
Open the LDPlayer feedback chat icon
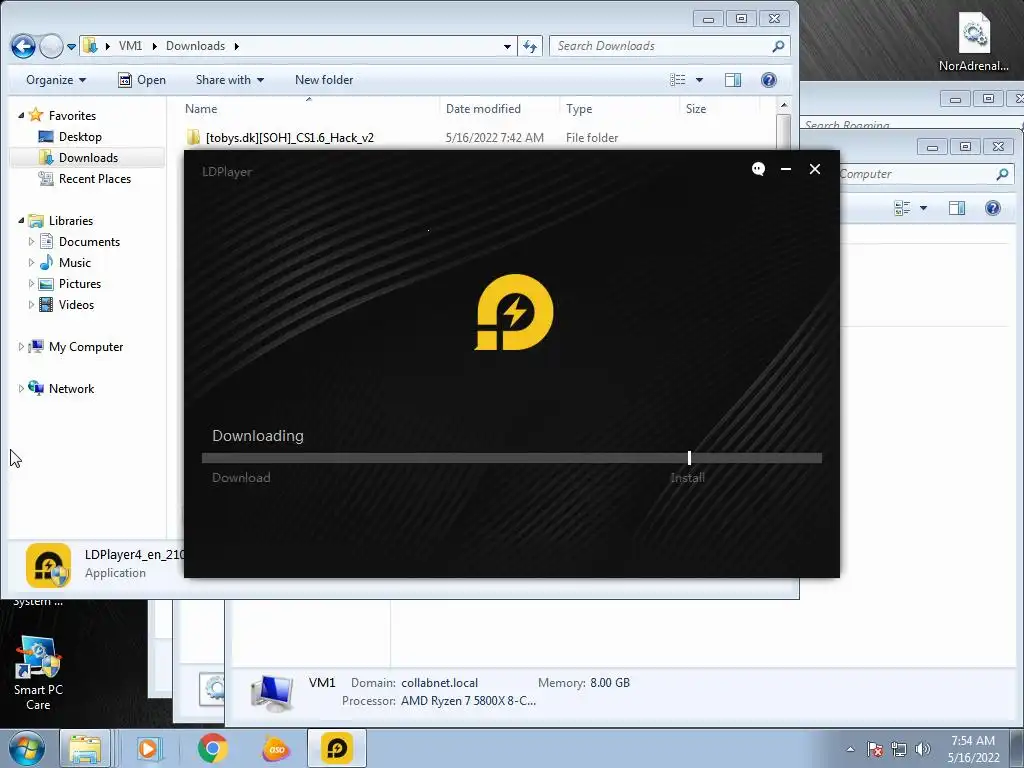(x=758, y=169)
